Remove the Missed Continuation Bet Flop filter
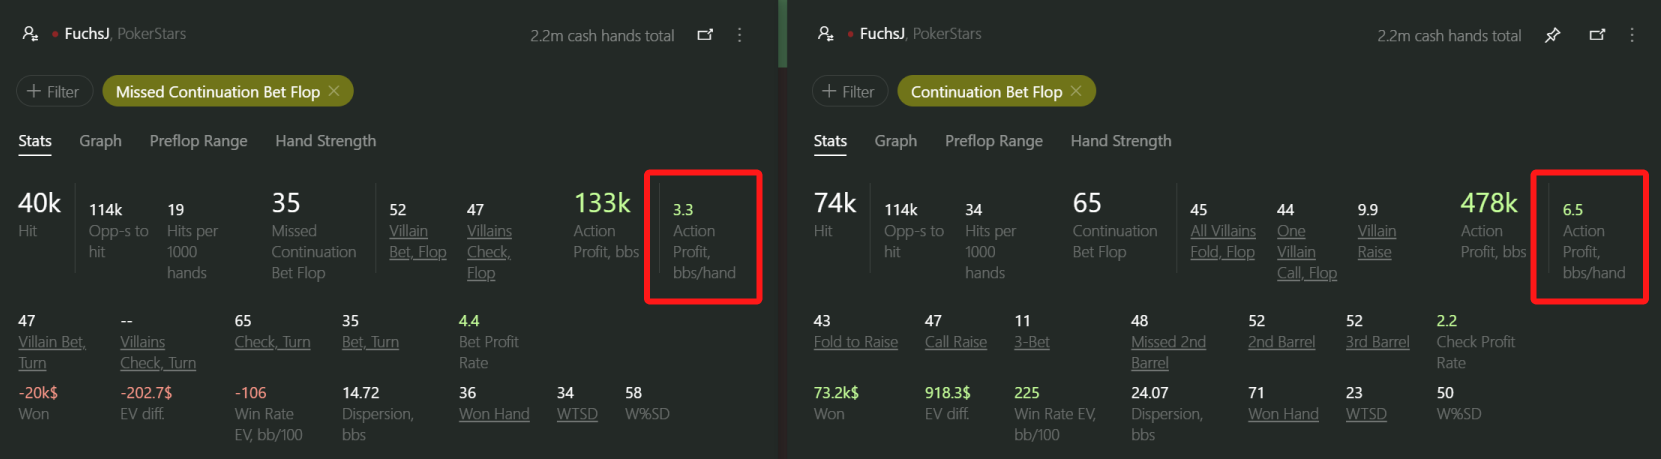The height and width of the screenshot is (459, 1661). click(x=334, y=91)
